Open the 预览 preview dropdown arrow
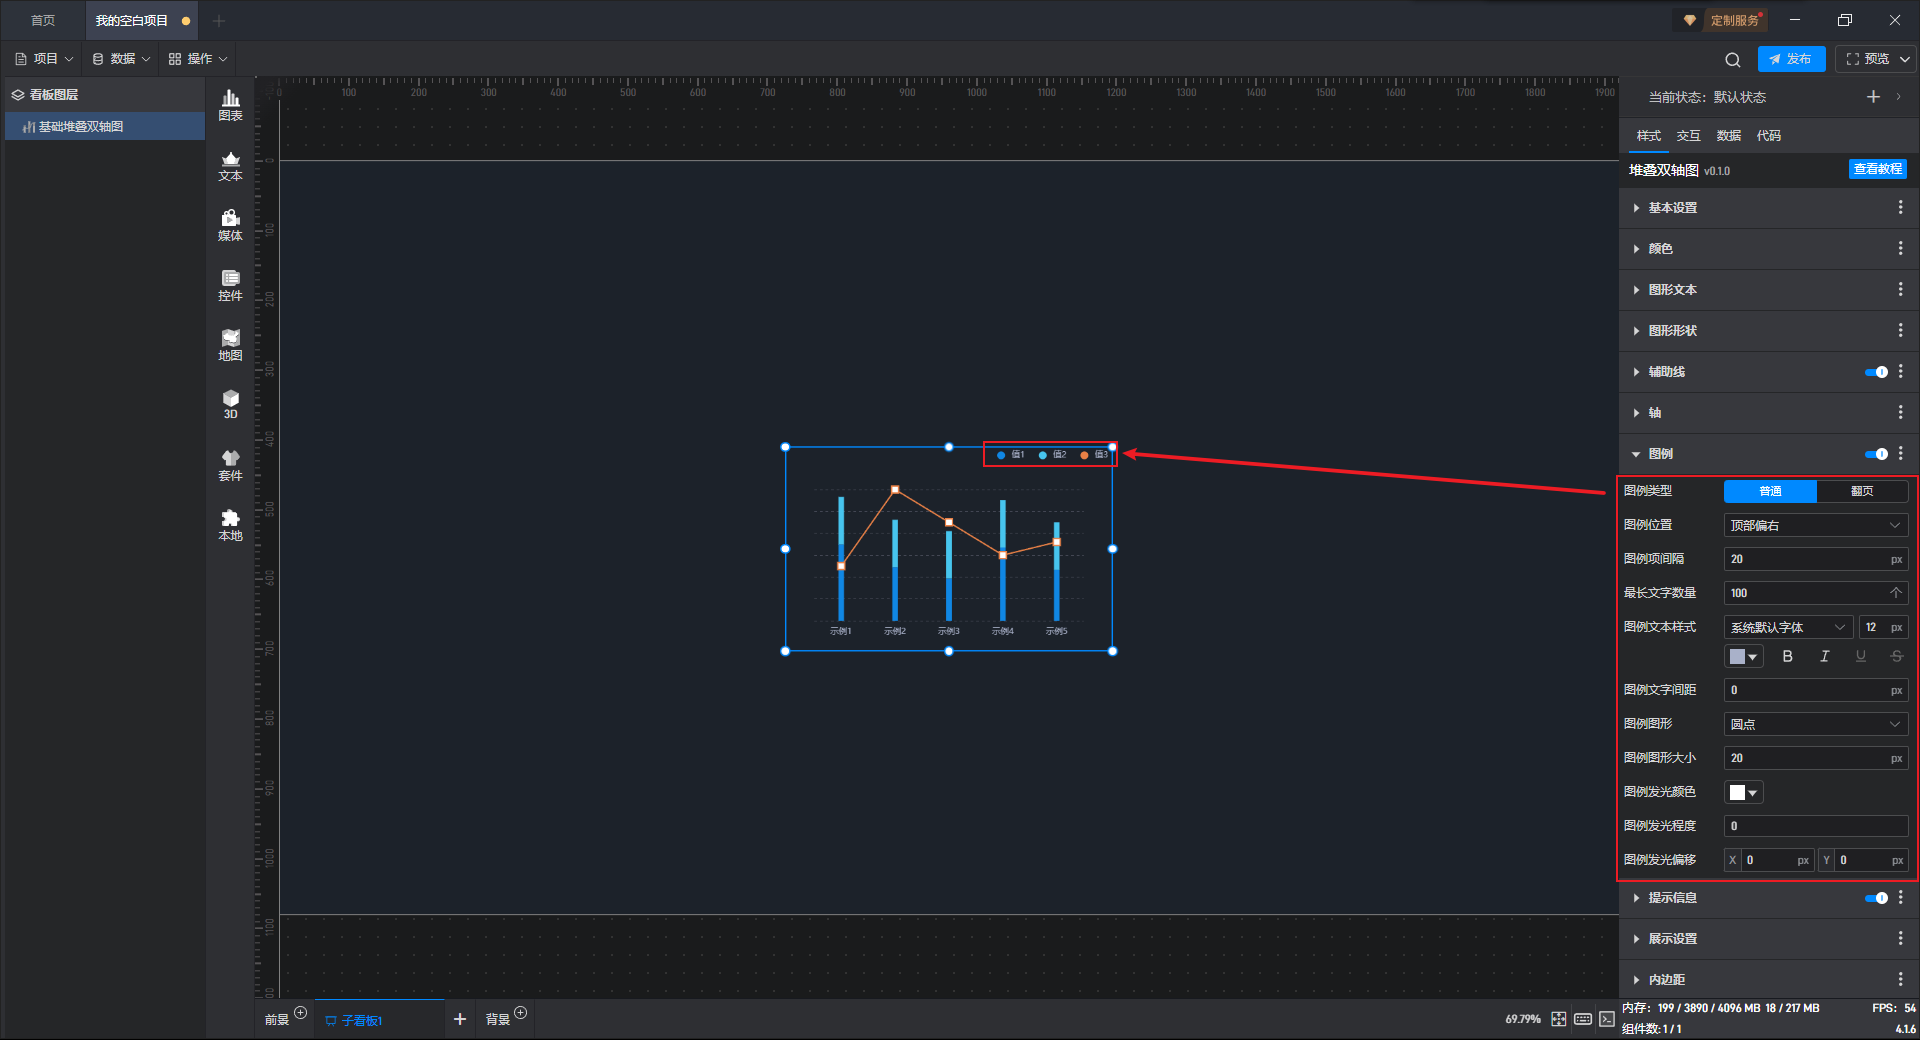 click(x=1905, y=60)
